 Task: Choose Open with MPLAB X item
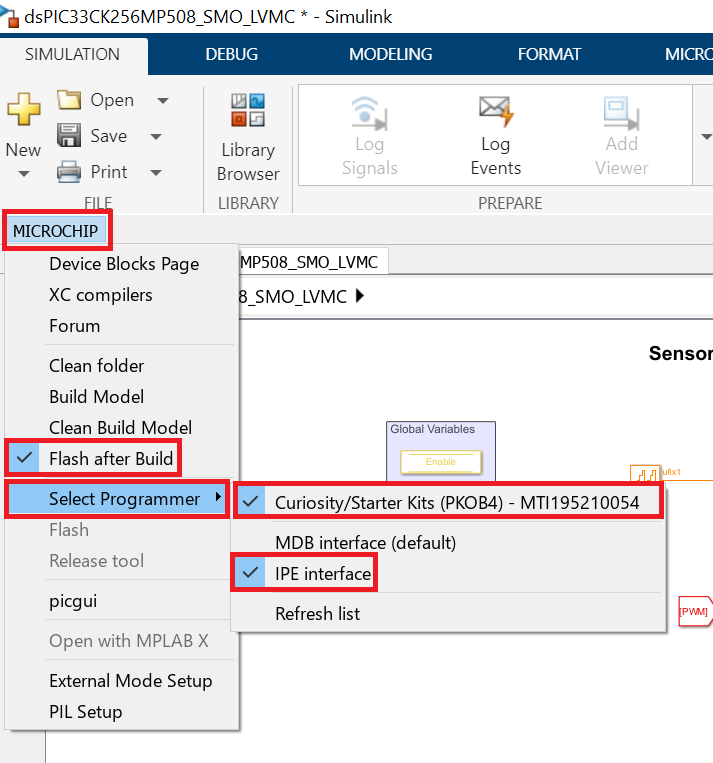pyautogui.click(x=128, y=640)
